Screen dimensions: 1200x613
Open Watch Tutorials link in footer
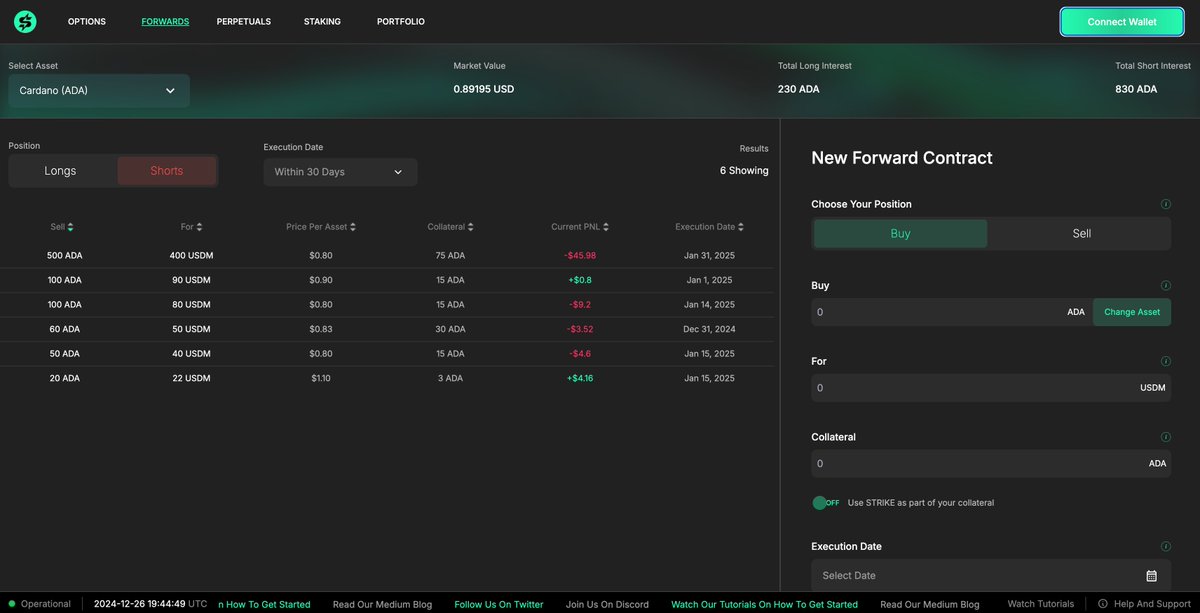point(1041,604)
